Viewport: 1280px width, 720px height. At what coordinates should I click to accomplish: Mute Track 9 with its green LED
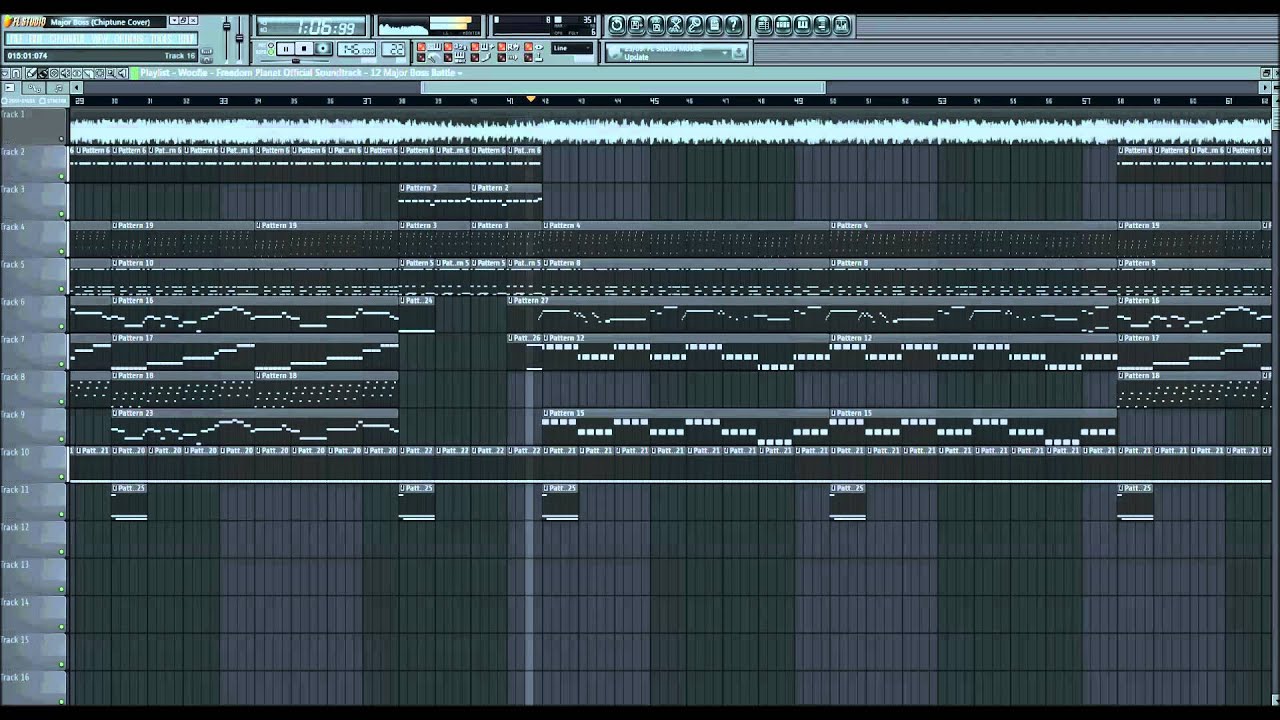62,440
